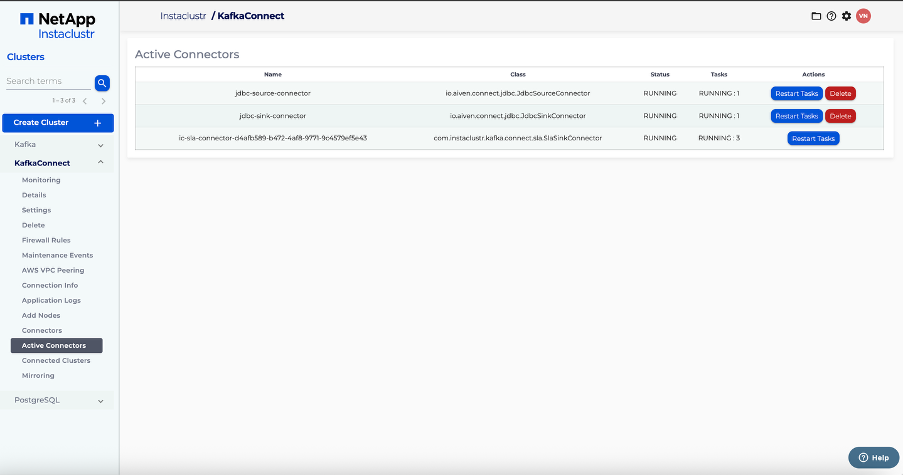The width and height of the screenshot is (904, 476).
Task: Open the settings gear icon
Action: [x=846, y=16]
